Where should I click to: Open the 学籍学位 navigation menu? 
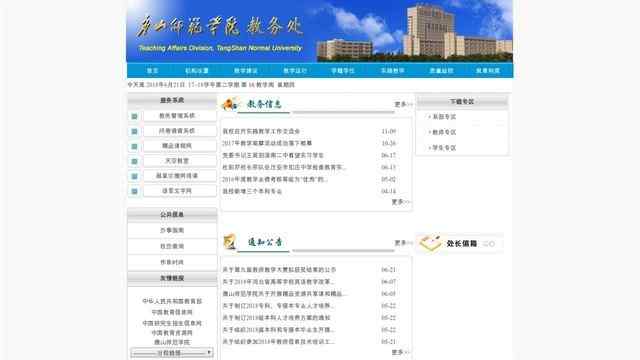343,71
